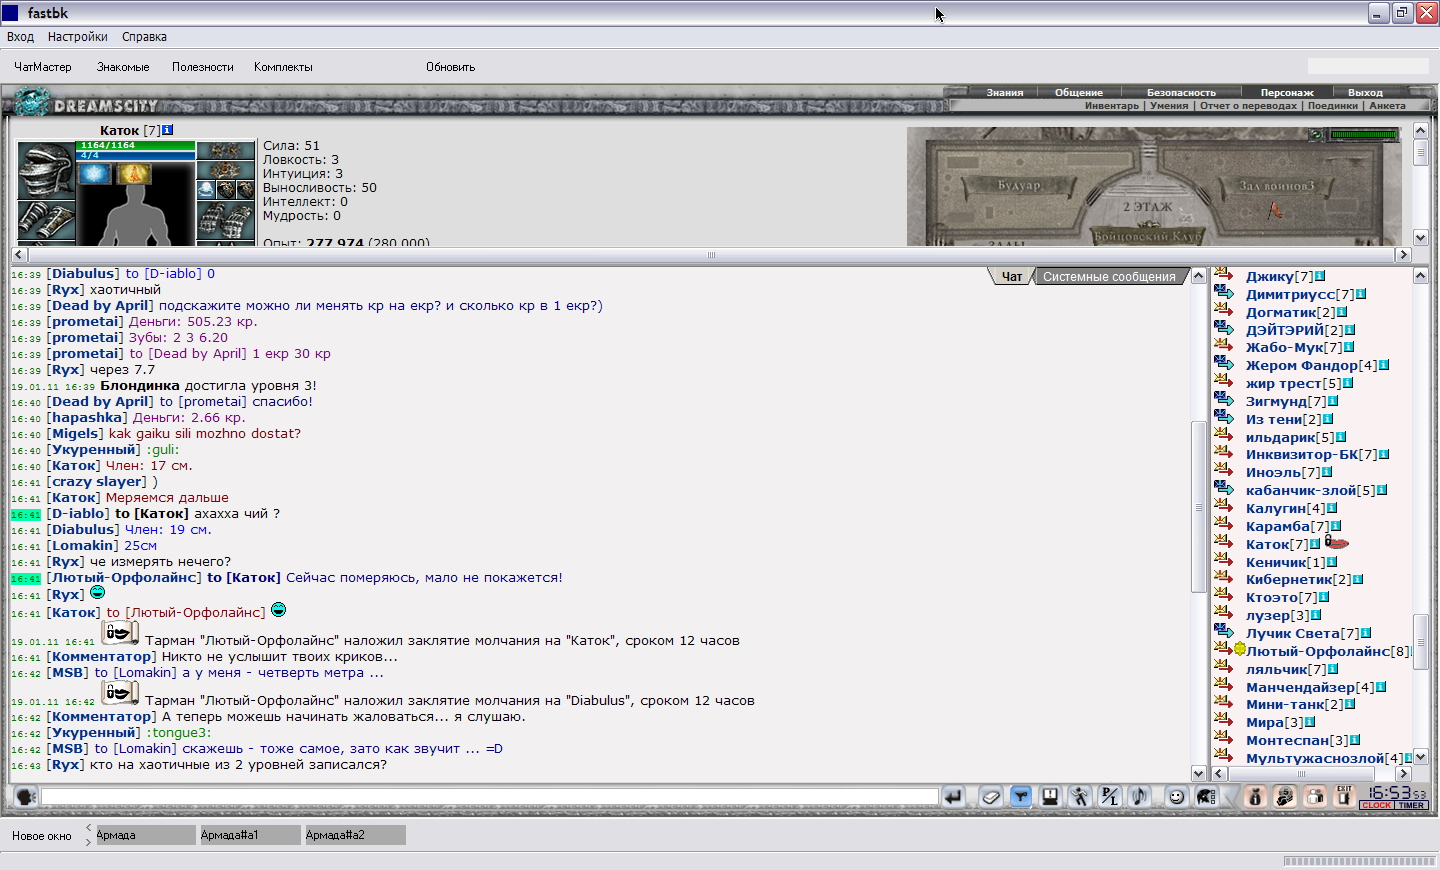Viewport: 1440px width, 870px height.
Task: Switch to TIMER mode
Action: pos(1411,805)
